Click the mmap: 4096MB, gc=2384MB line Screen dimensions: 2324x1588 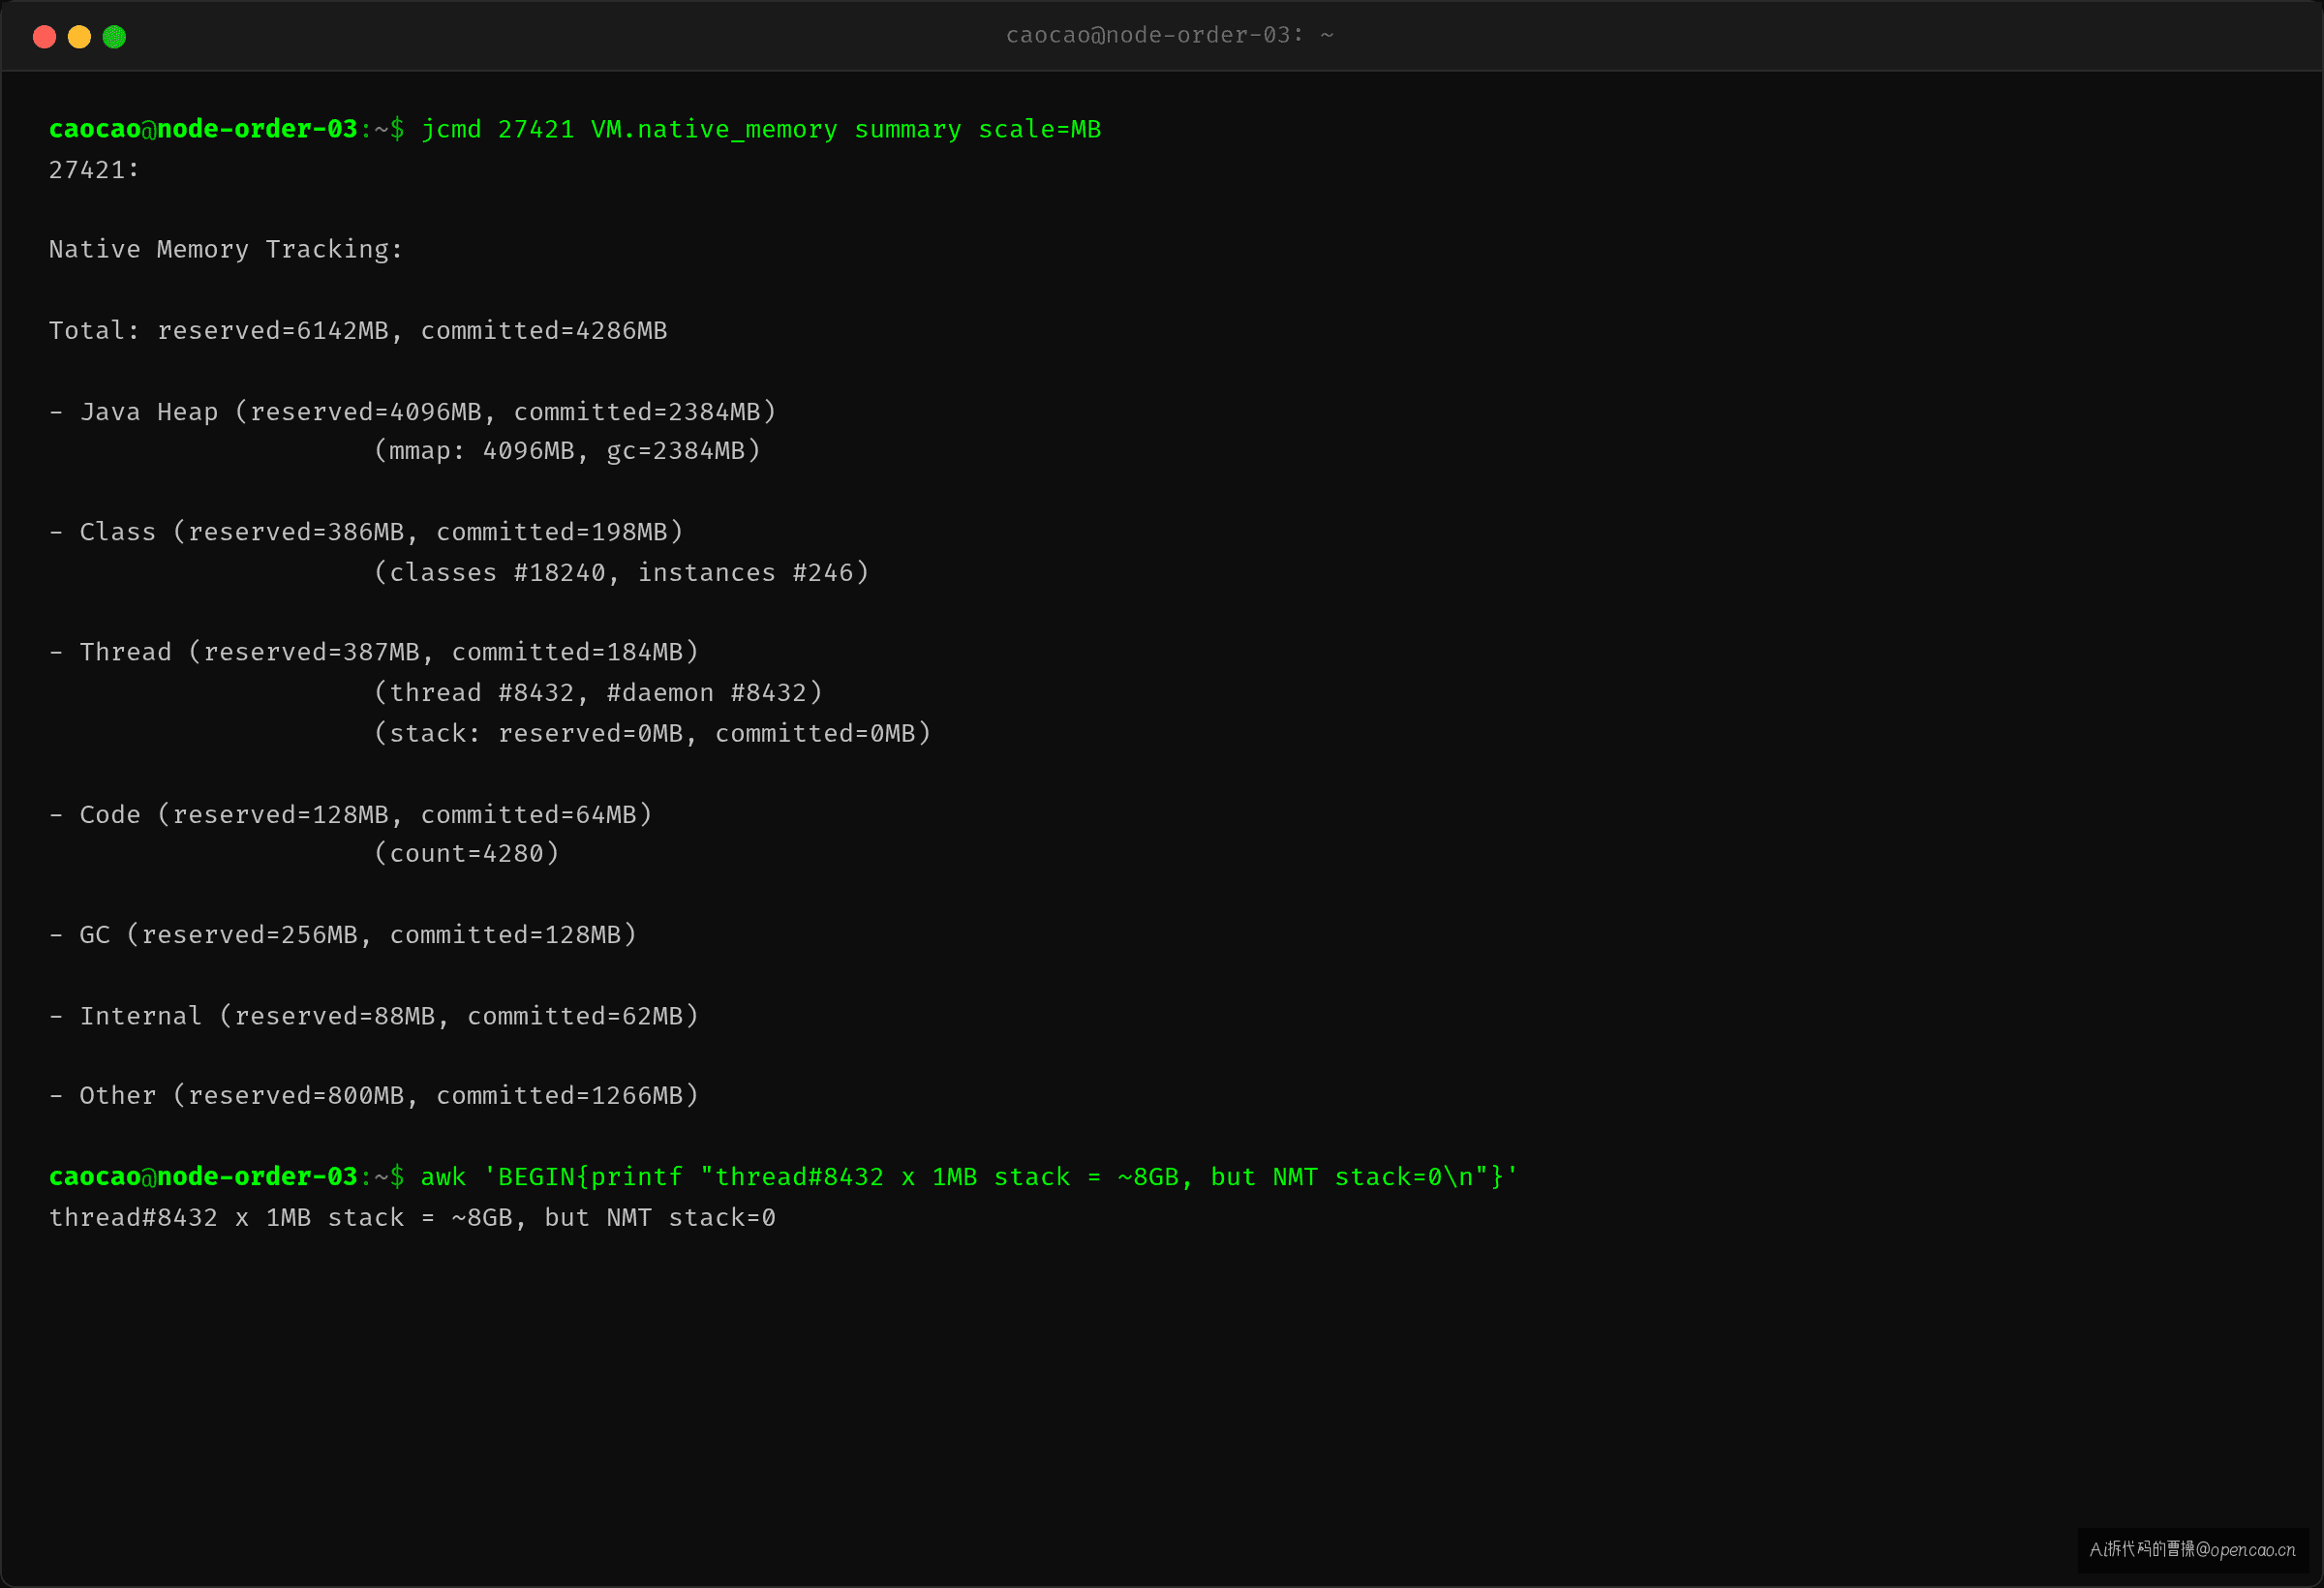567,450
